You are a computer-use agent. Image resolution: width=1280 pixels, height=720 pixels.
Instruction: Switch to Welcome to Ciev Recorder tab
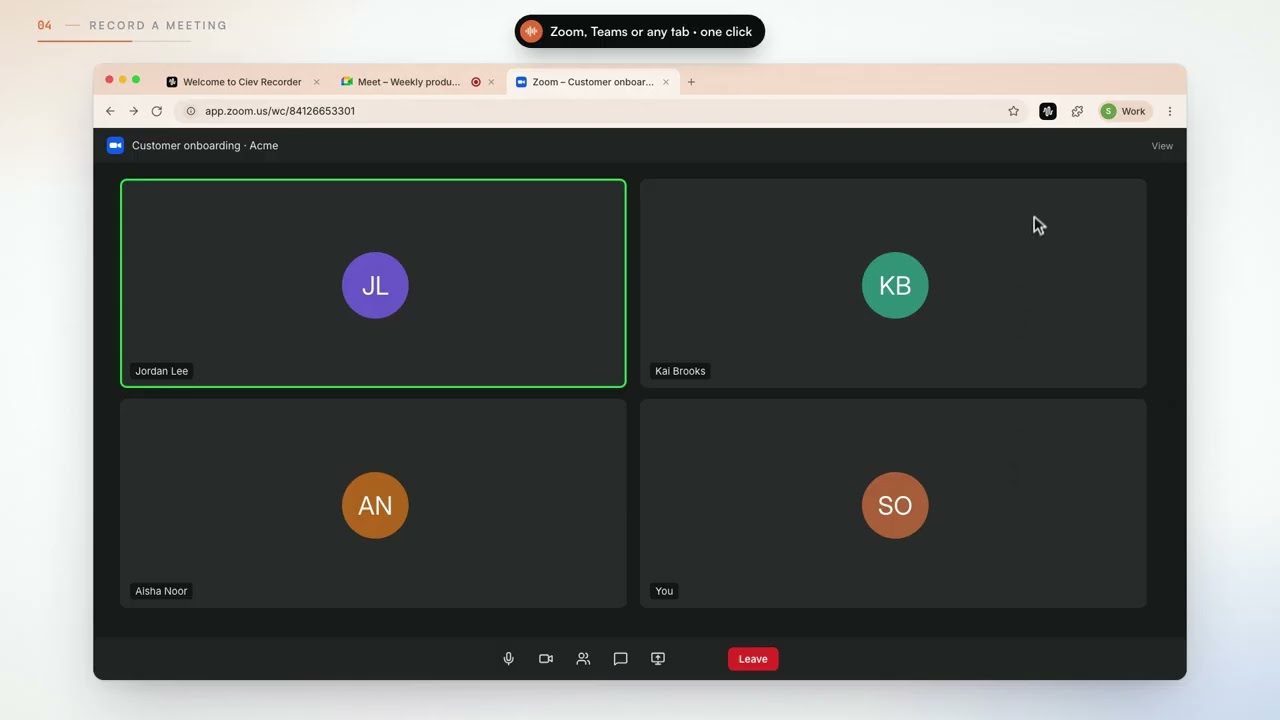(243, 82)
